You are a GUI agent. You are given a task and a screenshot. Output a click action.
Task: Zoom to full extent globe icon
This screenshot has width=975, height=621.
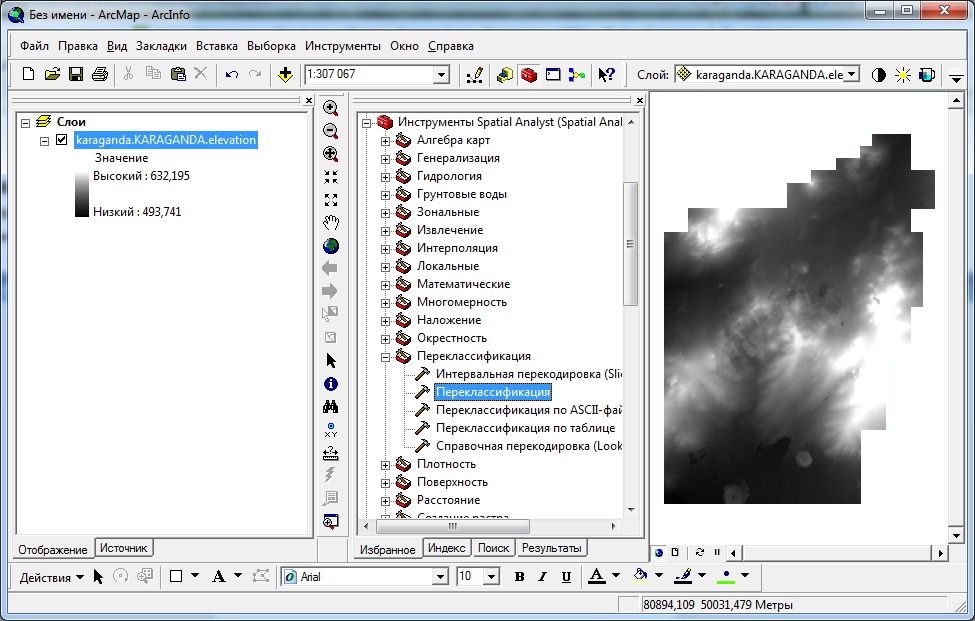tap(331, 246)
